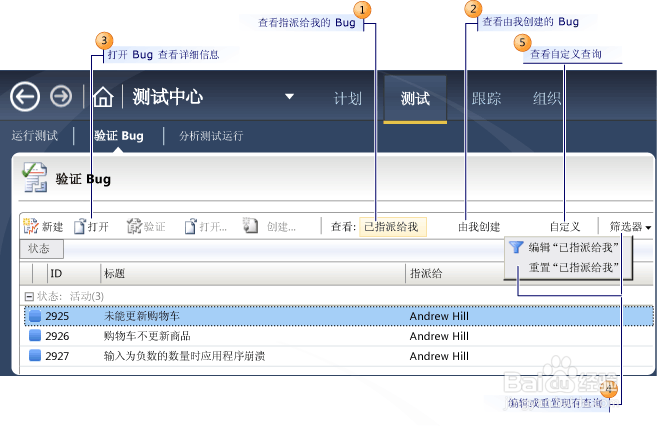Click the blue icon for bug 2925

click(x=35, y=316)
